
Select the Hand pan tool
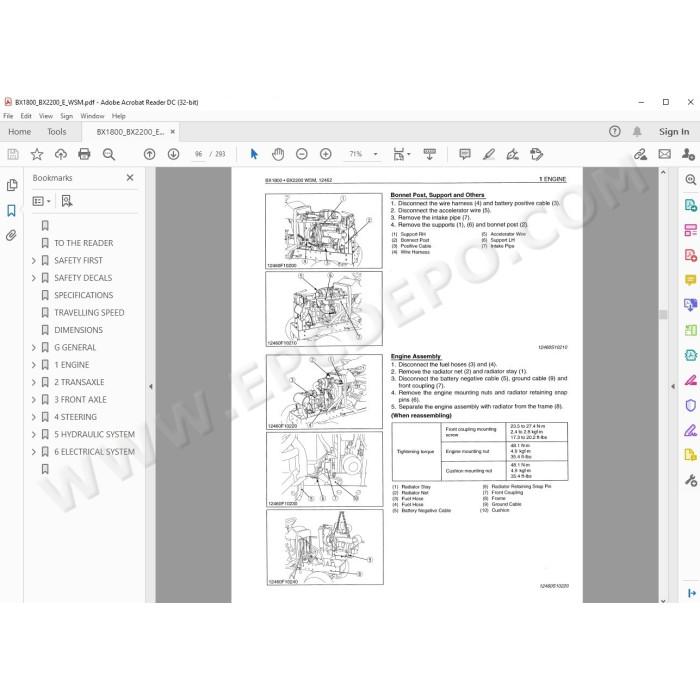coord(278,154)
